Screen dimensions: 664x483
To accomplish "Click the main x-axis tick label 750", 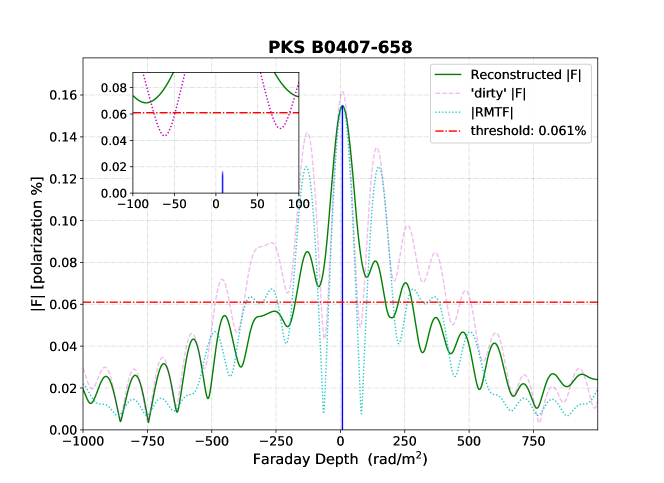I will tap(533, 442).
